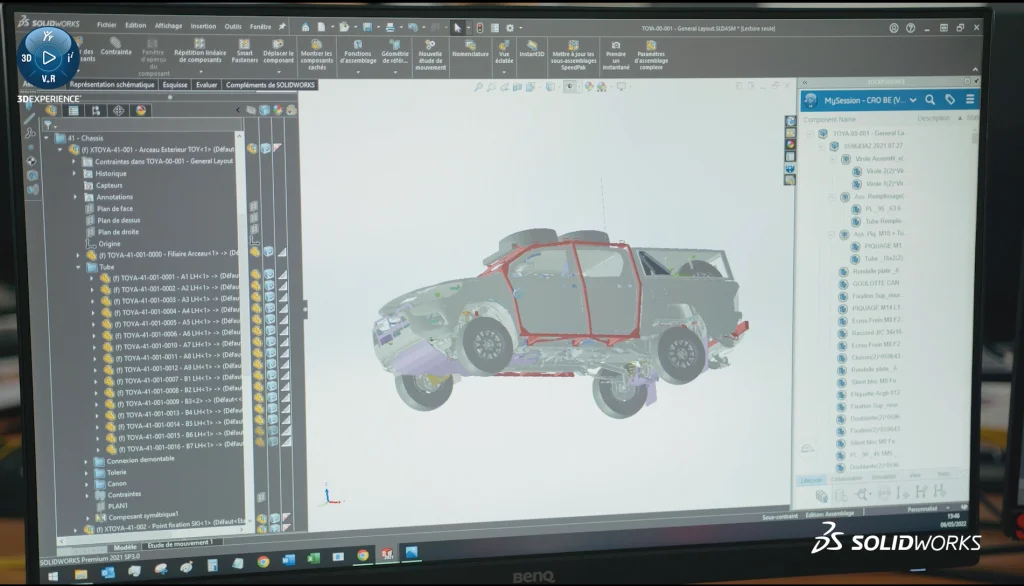Expand the Historique node in the tree
Image resolution: width=1024 pixels, height=586 pixels.
pos(74,173)
